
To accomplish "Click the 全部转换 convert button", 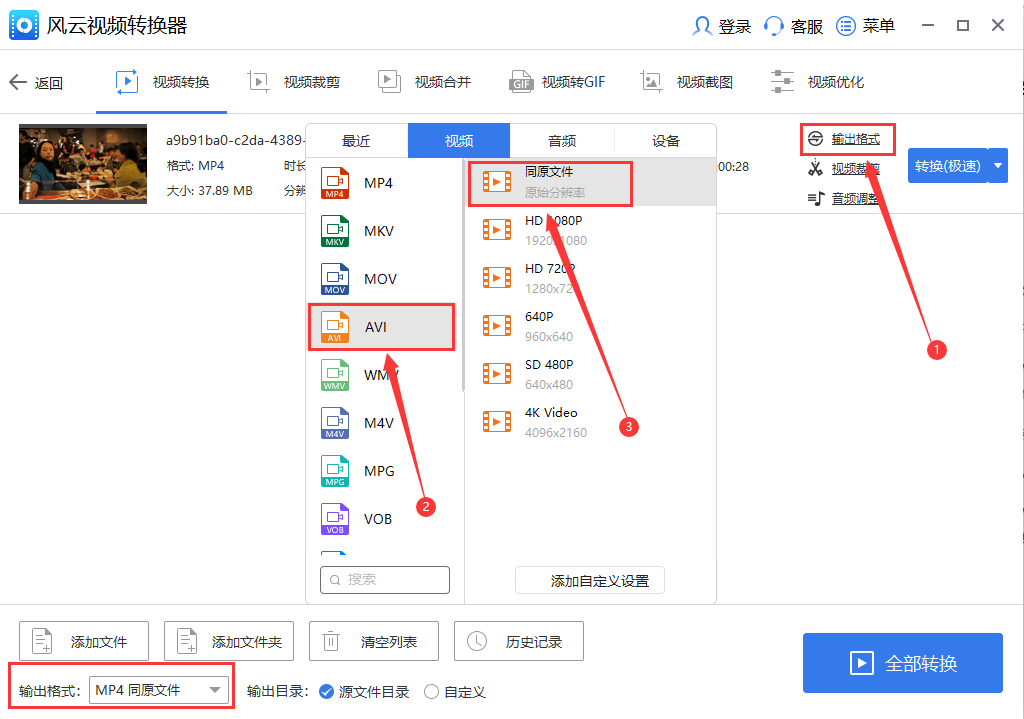I will click(902, 663).
